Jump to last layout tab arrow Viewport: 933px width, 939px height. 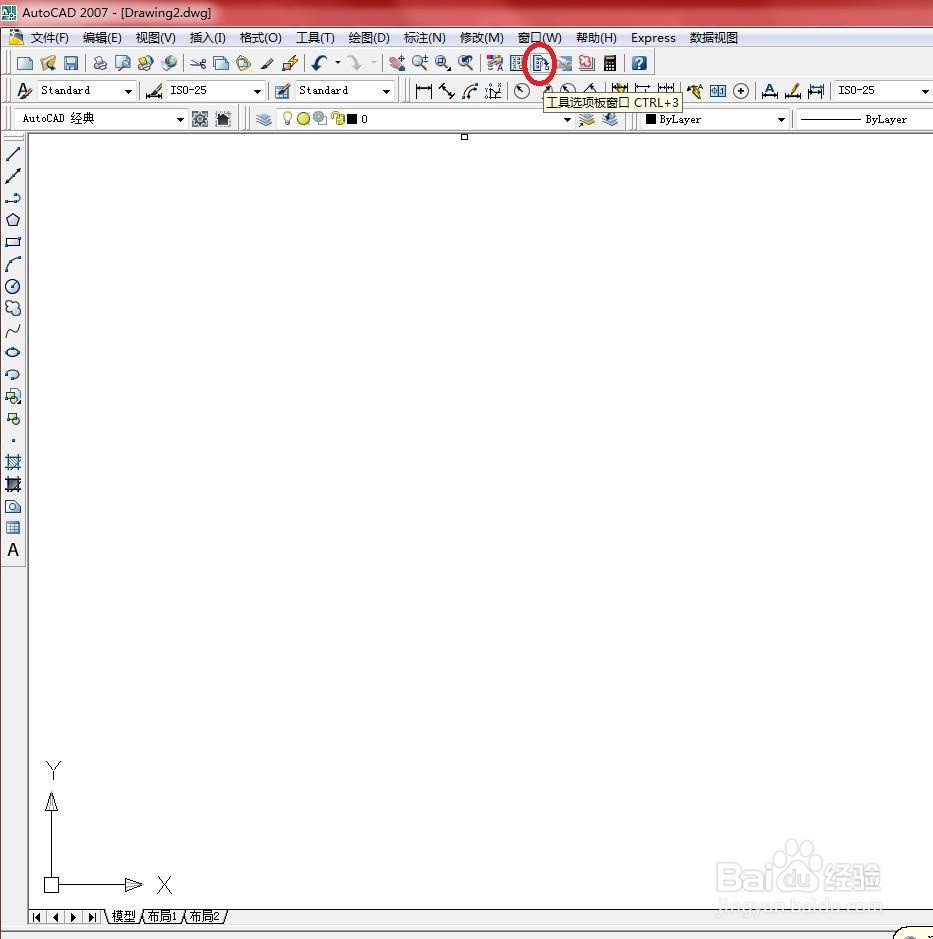coord(92,917)
